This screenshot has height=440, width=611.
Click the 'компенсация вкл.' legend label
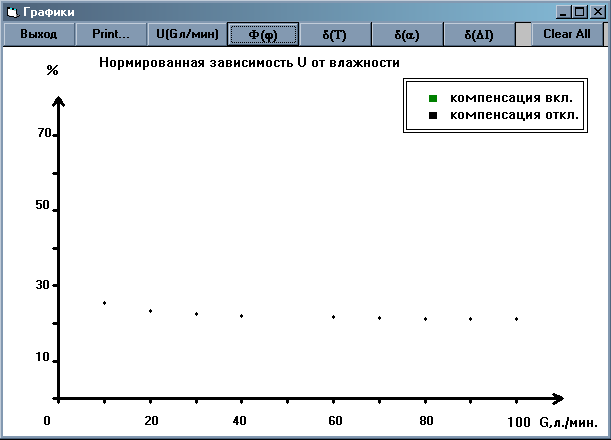(x=511, y=98)
